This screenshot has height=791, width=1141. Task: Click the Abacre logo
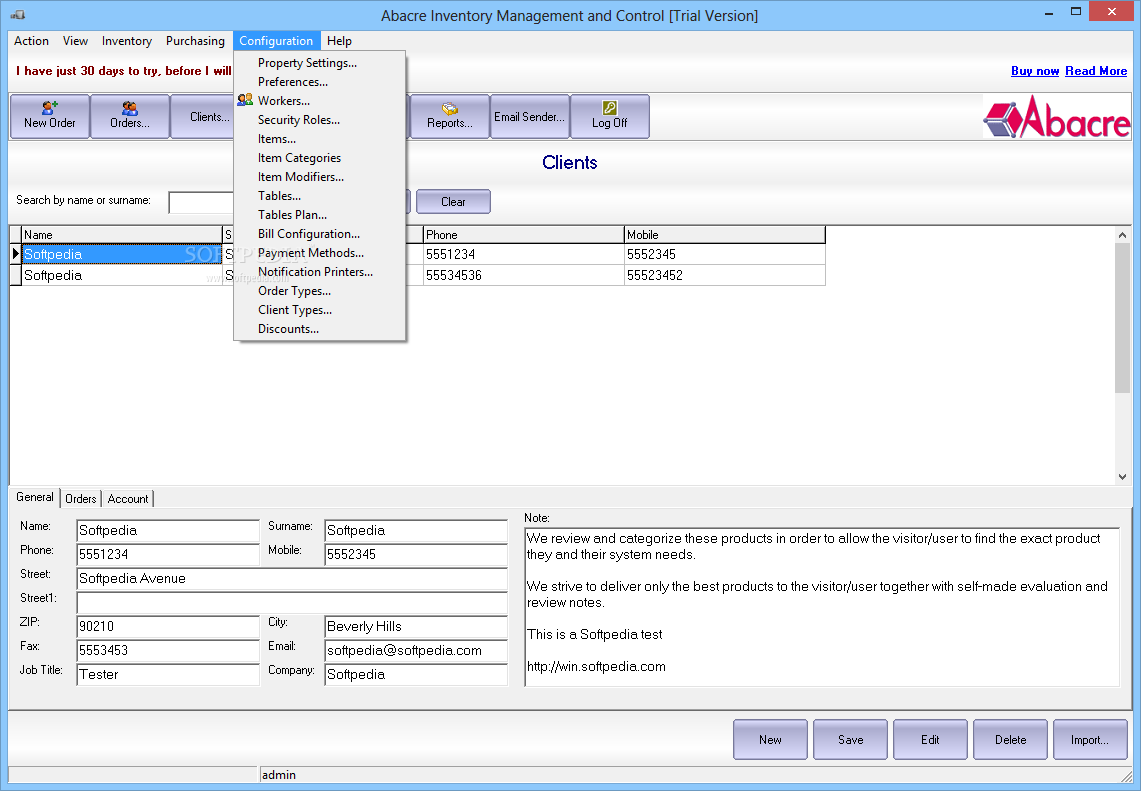click(x=1056, y=117)
